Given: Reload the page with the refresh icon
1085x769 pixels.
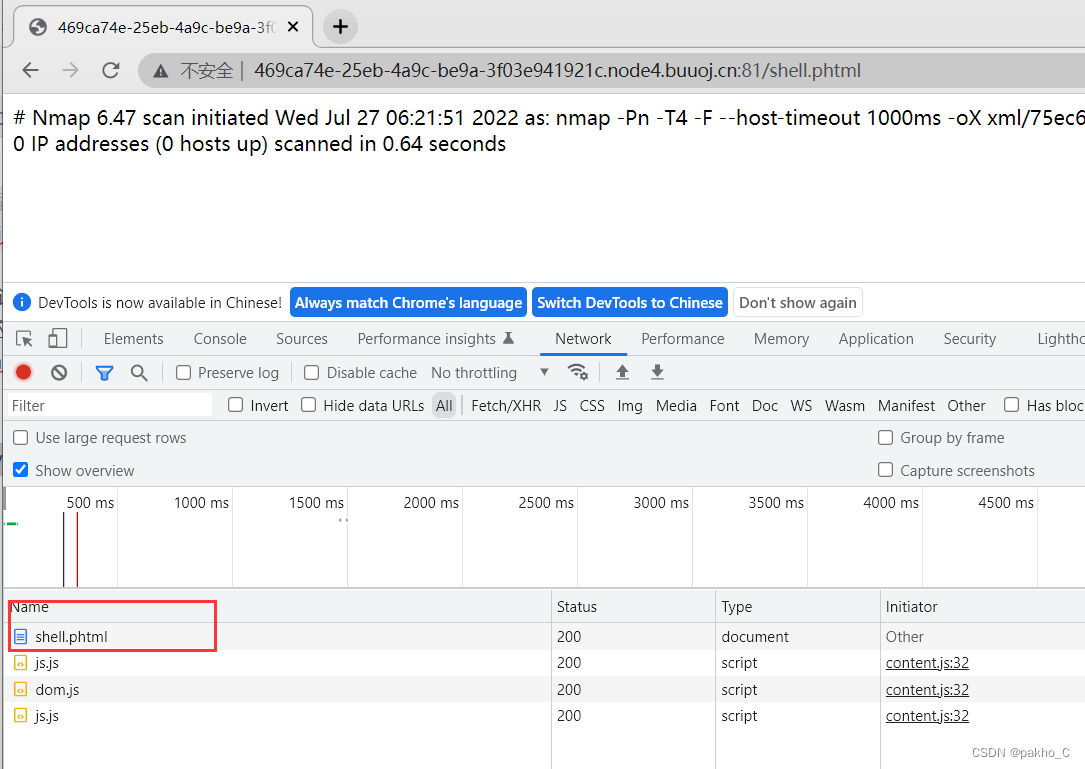Looking at the screenshot, I should (x=111, y=70).
